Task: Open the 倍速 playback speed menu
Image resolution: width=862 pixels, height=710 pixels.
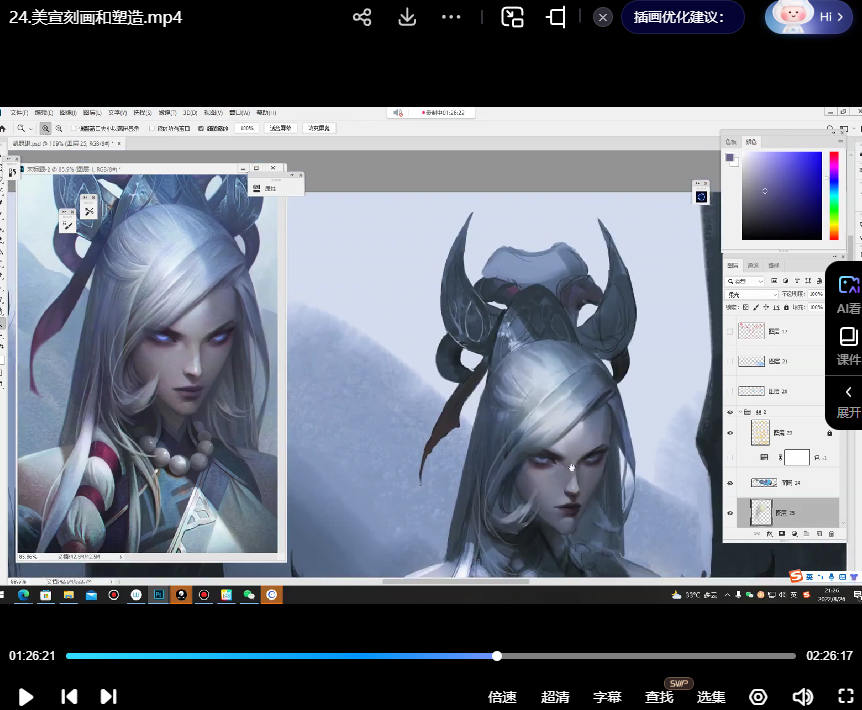Action: [502, 697]
